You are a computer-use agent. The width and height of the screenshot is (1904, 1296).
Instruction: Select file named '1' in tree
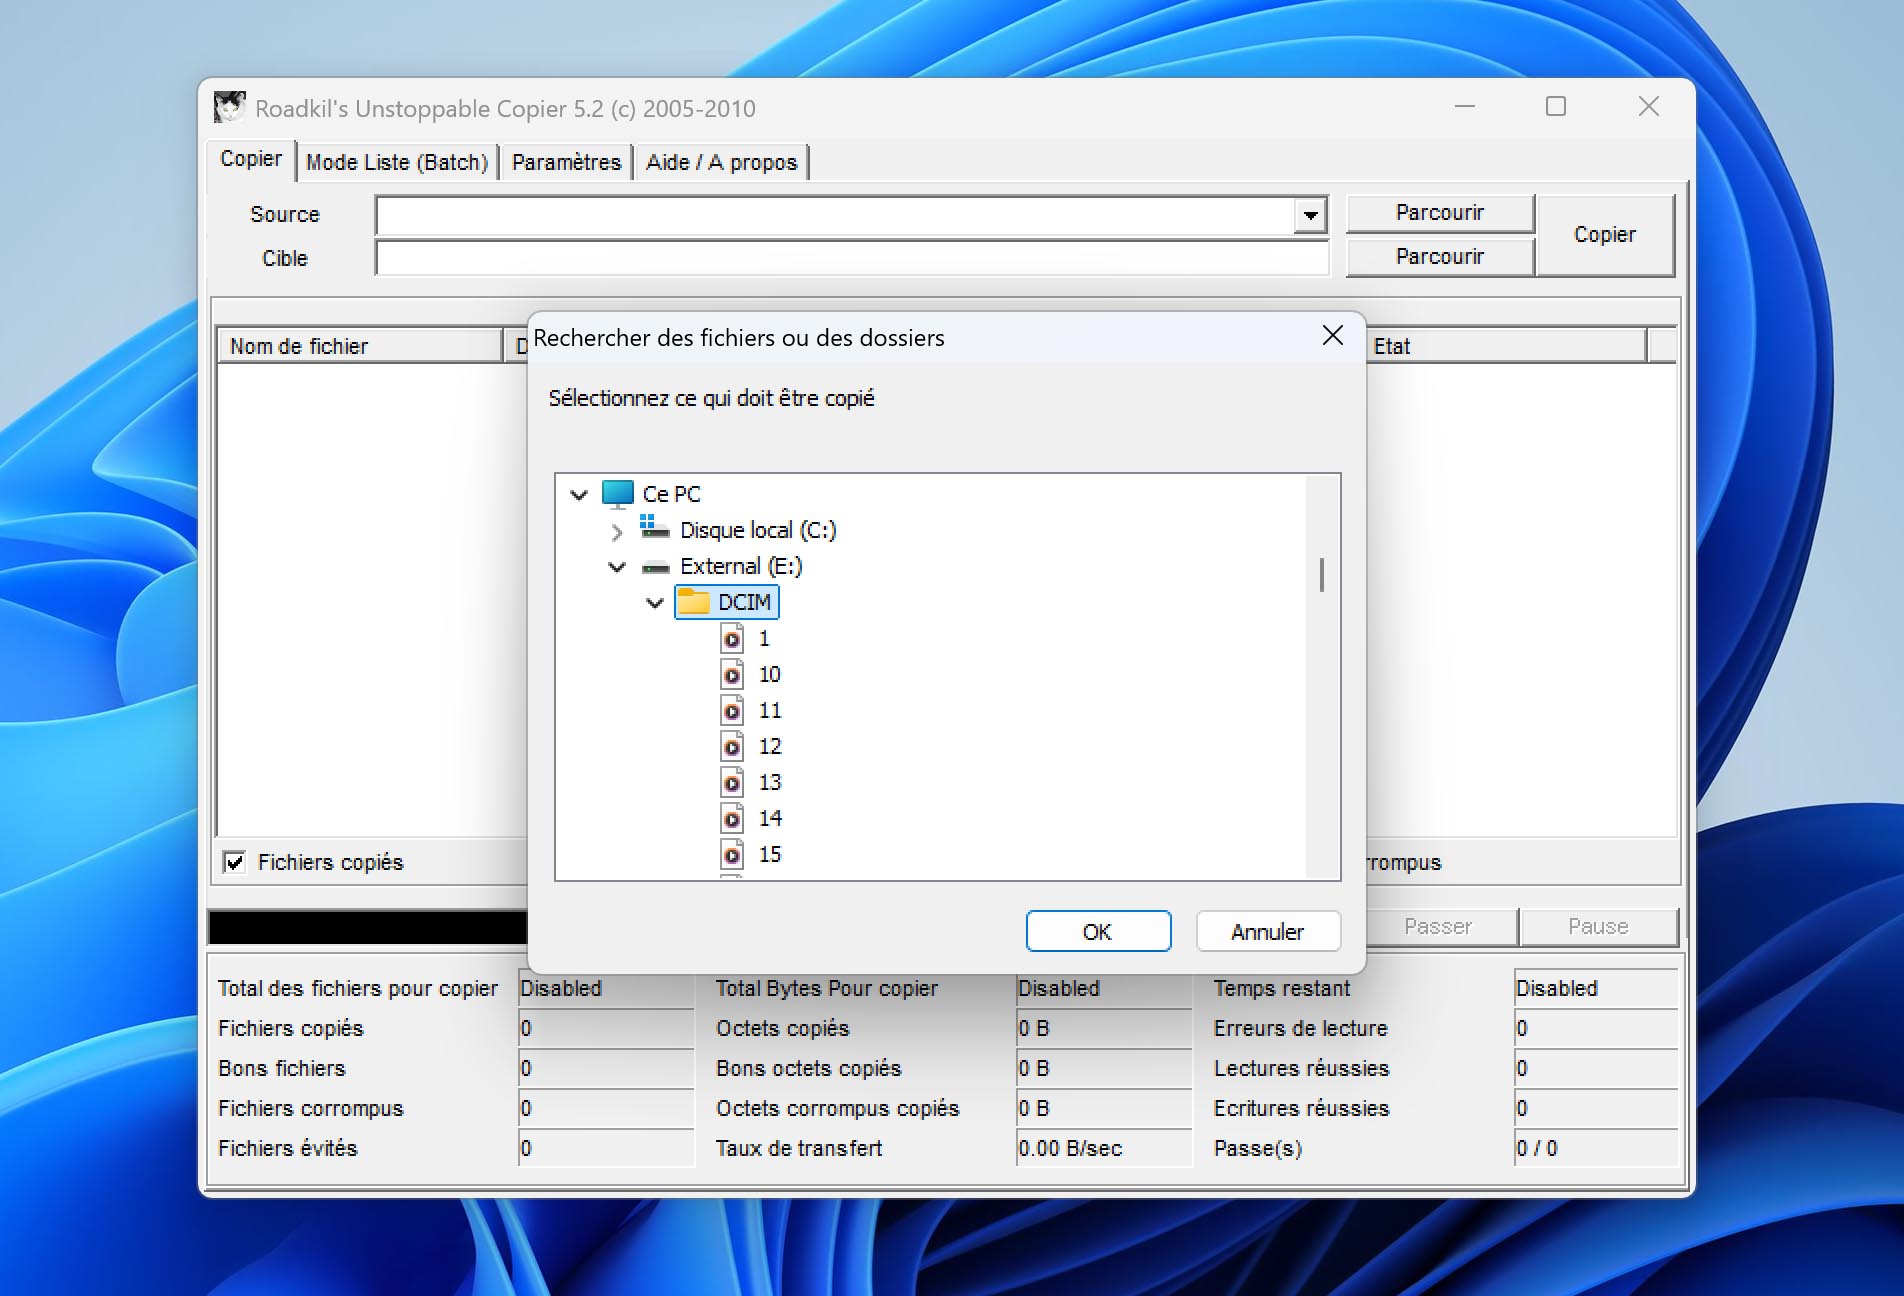[764, 638]
